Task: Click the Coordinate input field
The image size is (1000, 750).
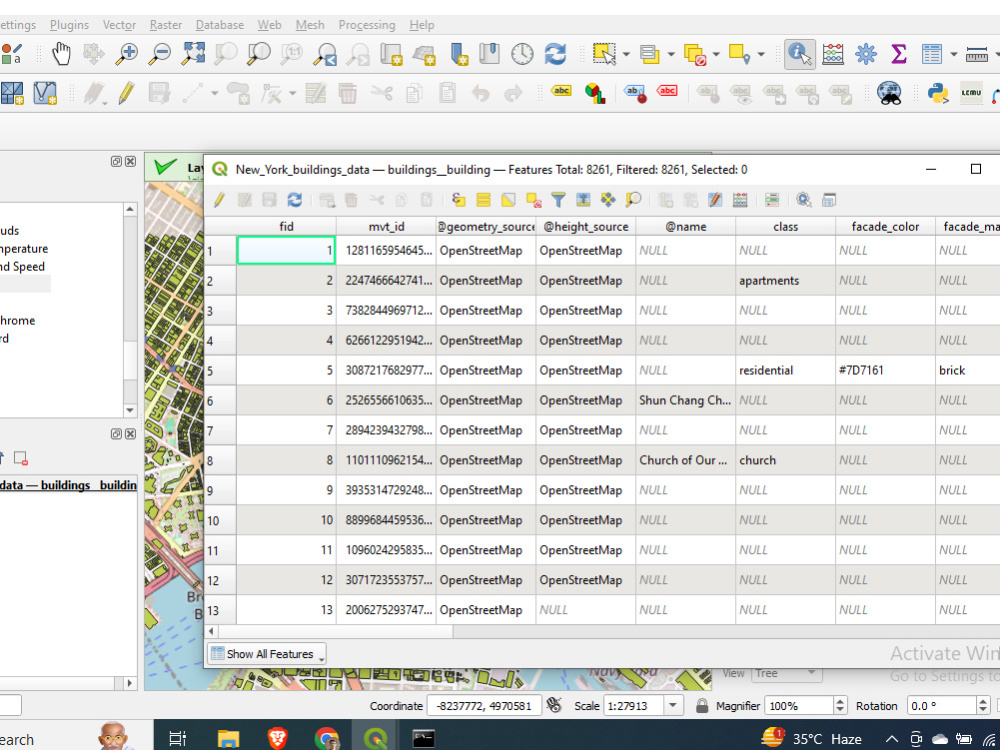Action: pos(484,705)
